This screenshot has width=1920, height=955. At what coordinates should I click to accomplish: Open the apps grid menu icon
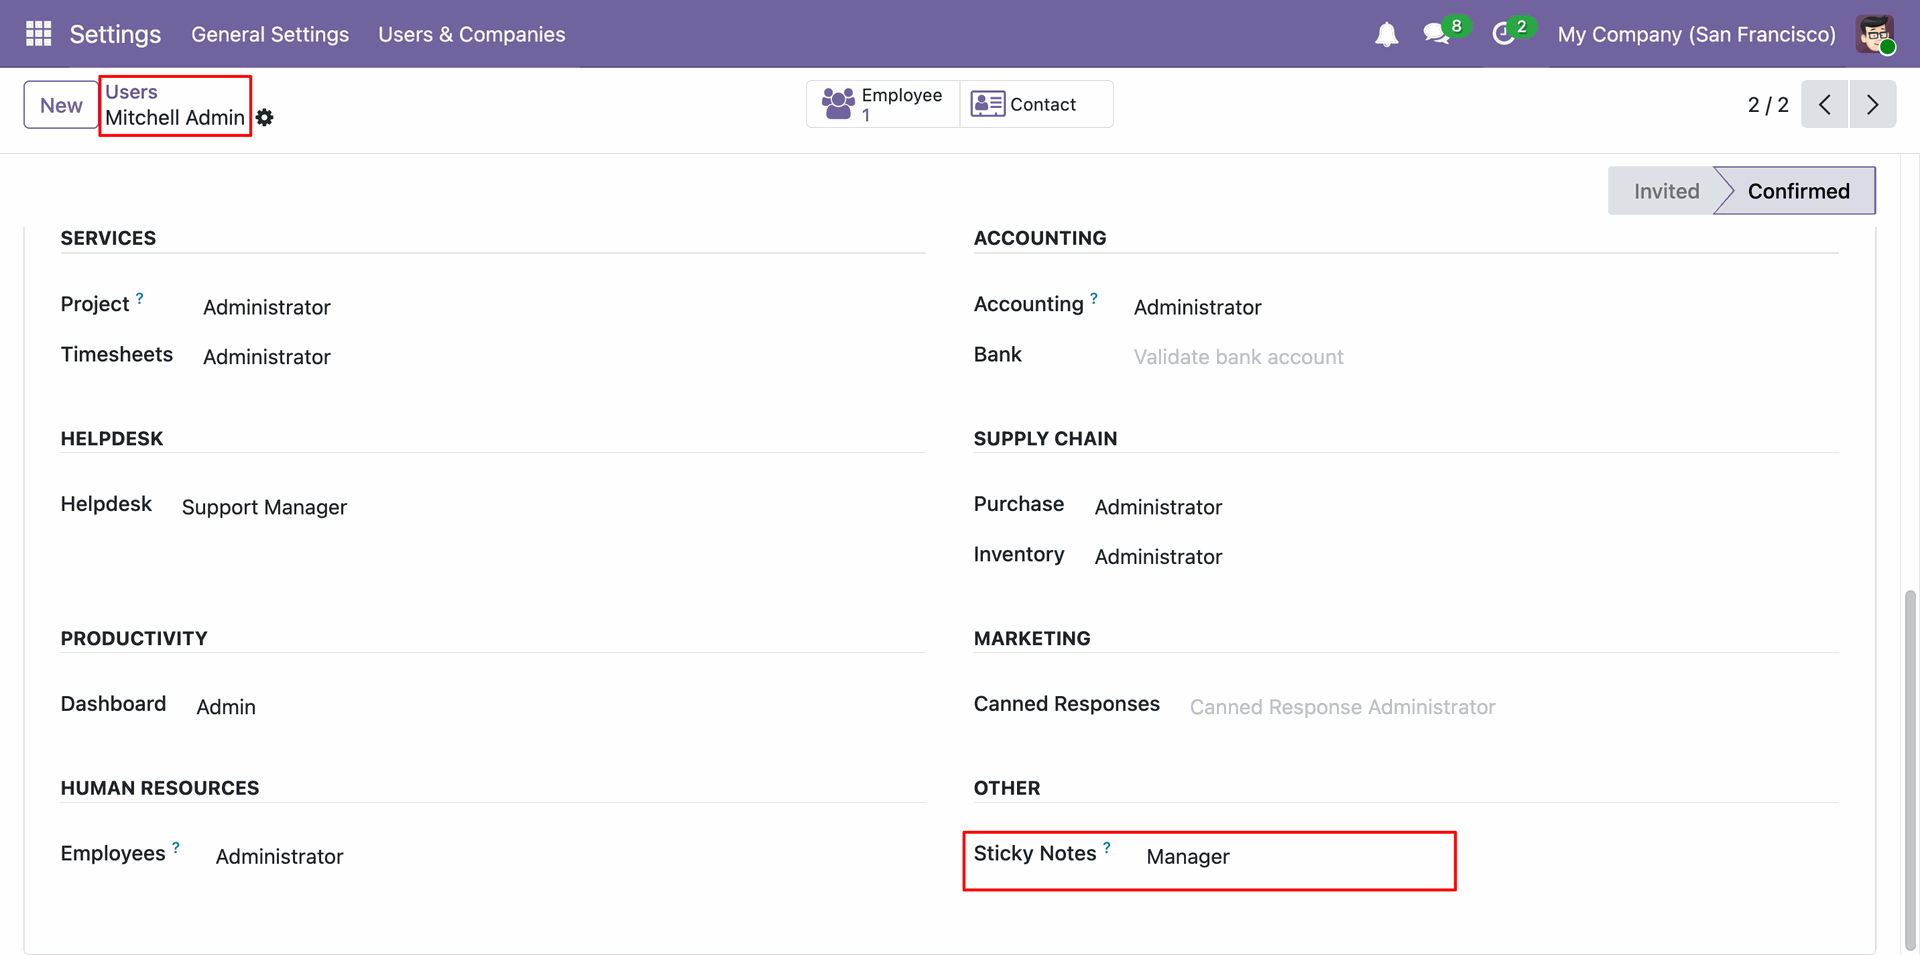coord(38,34)
